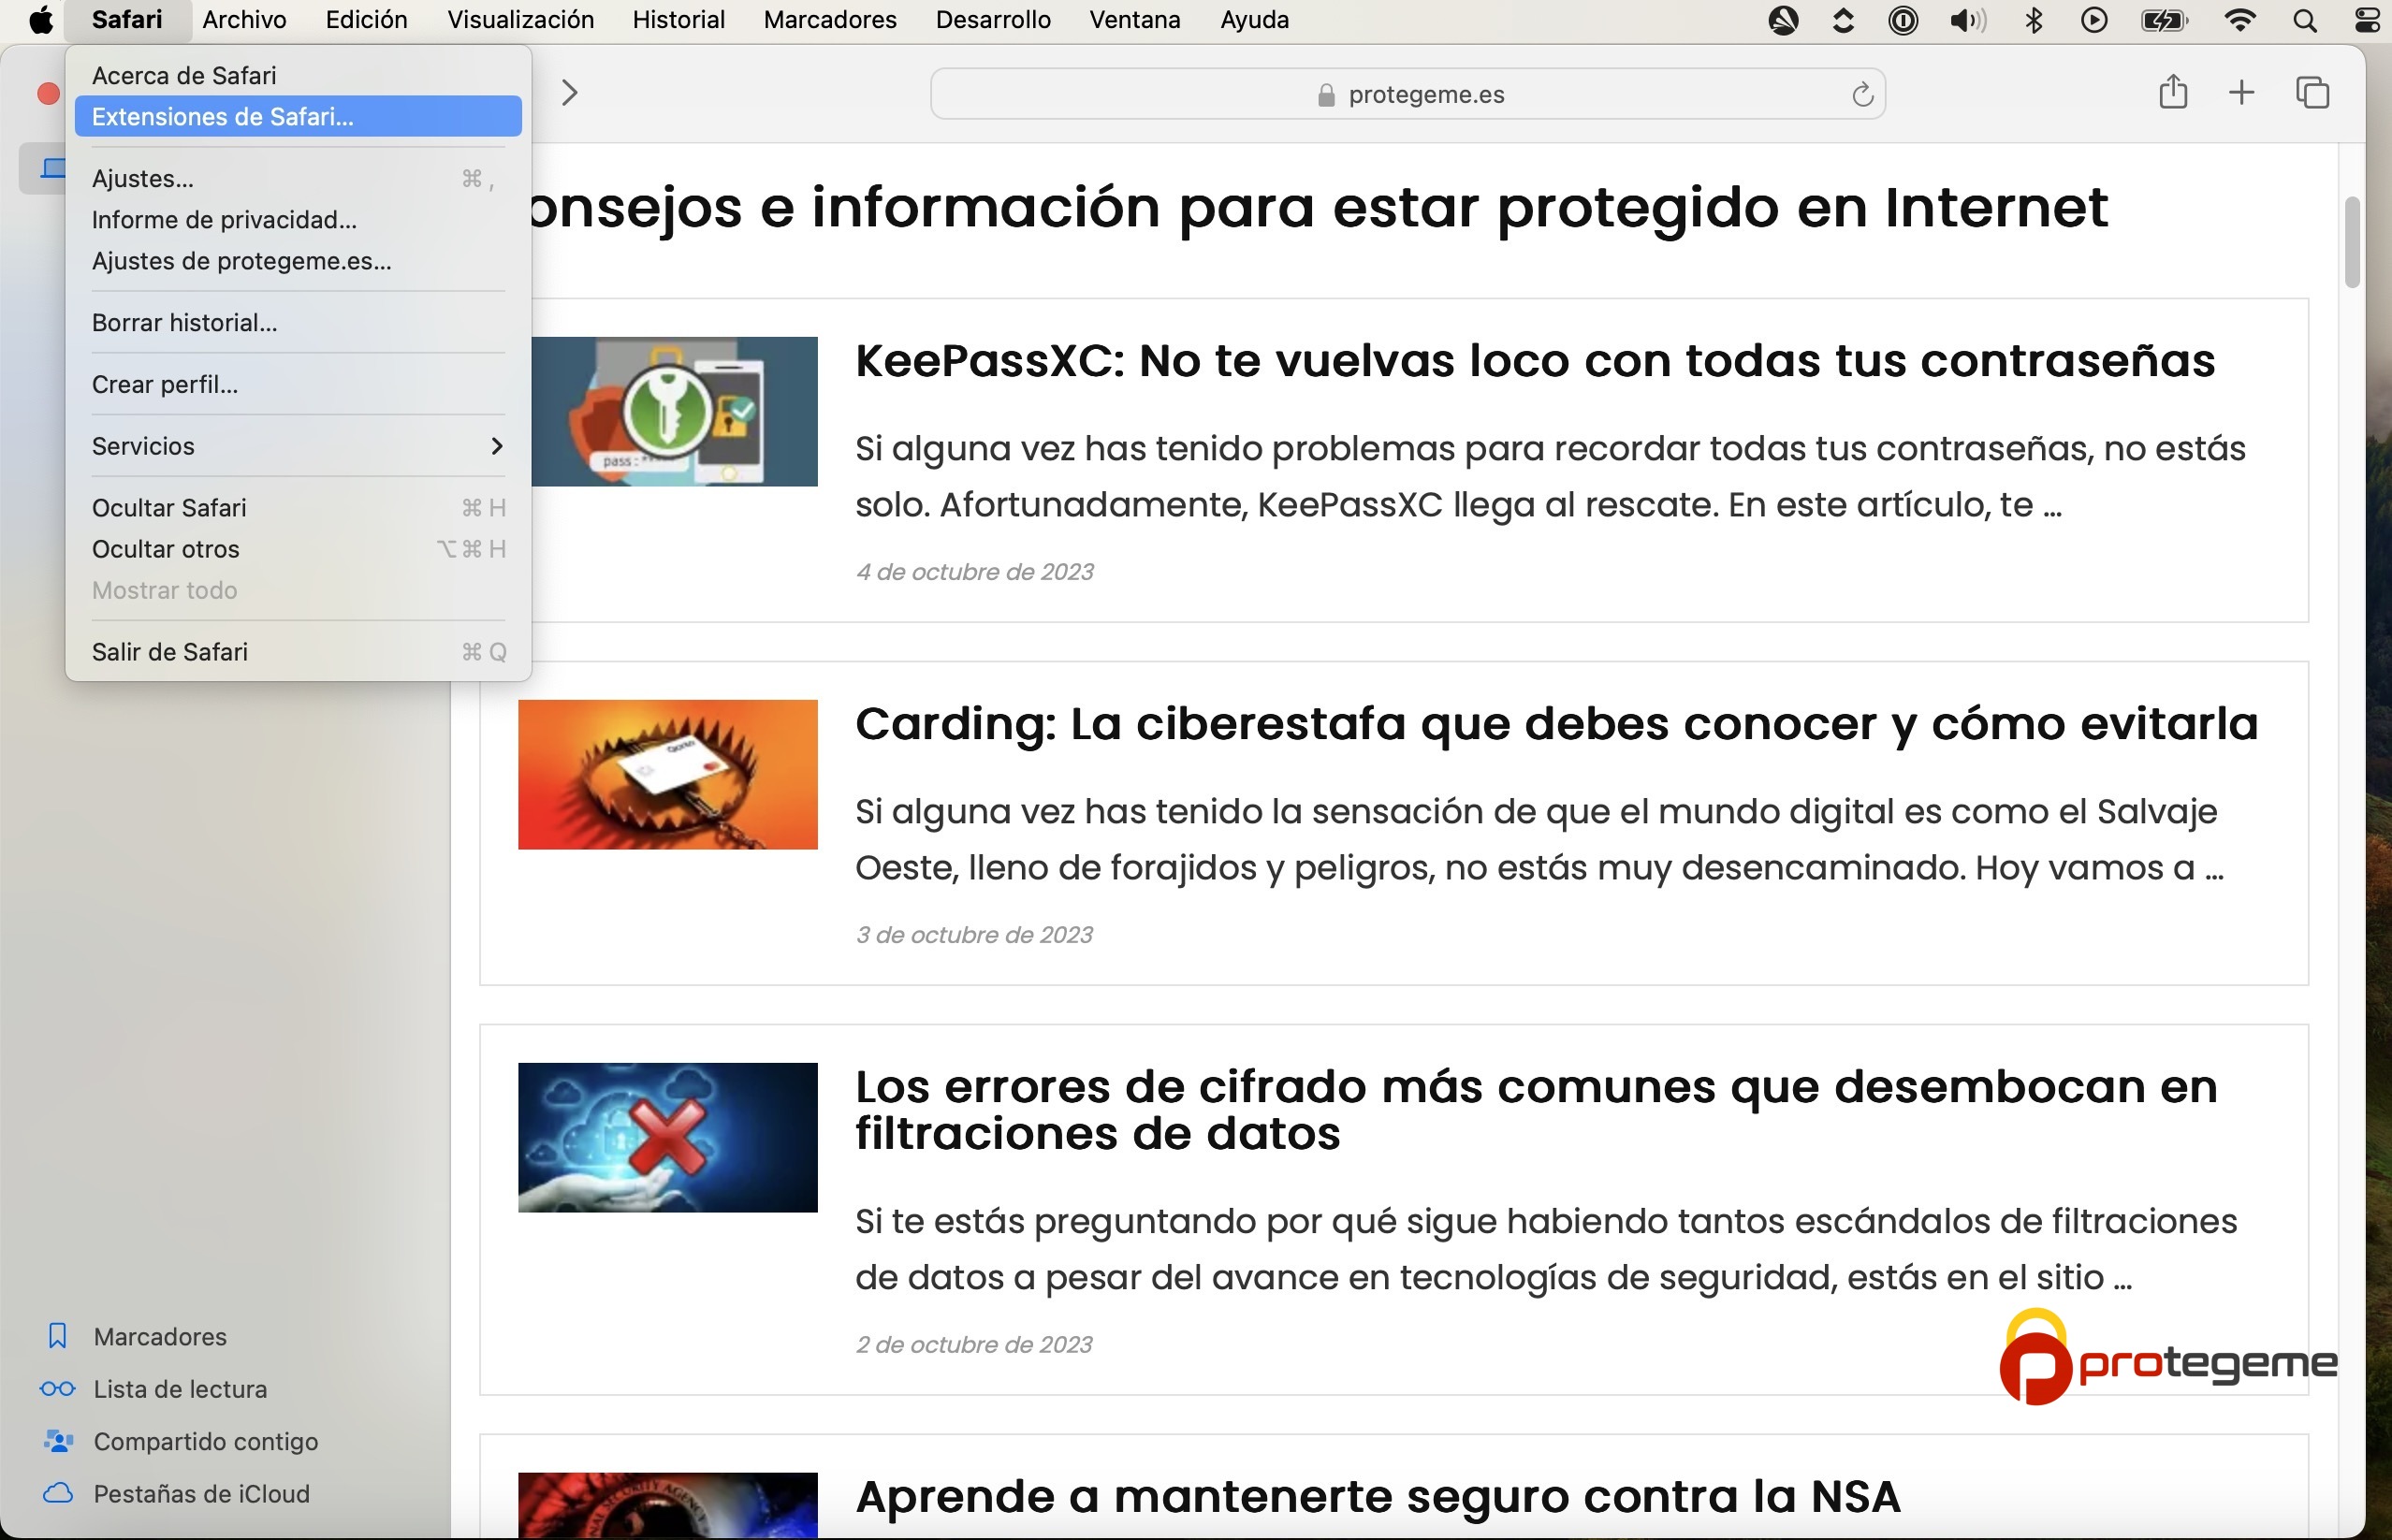Click the date 2 de octubre de 2023

(974, 1345)
